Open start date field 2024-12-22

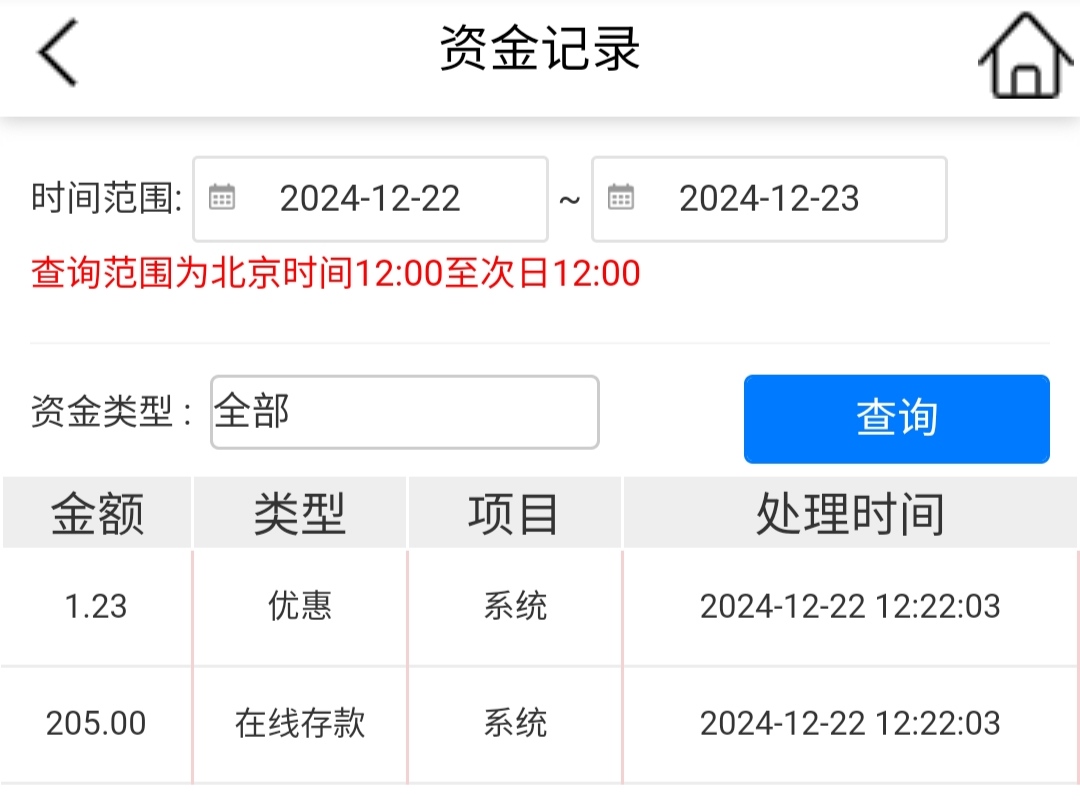(370, 199)
